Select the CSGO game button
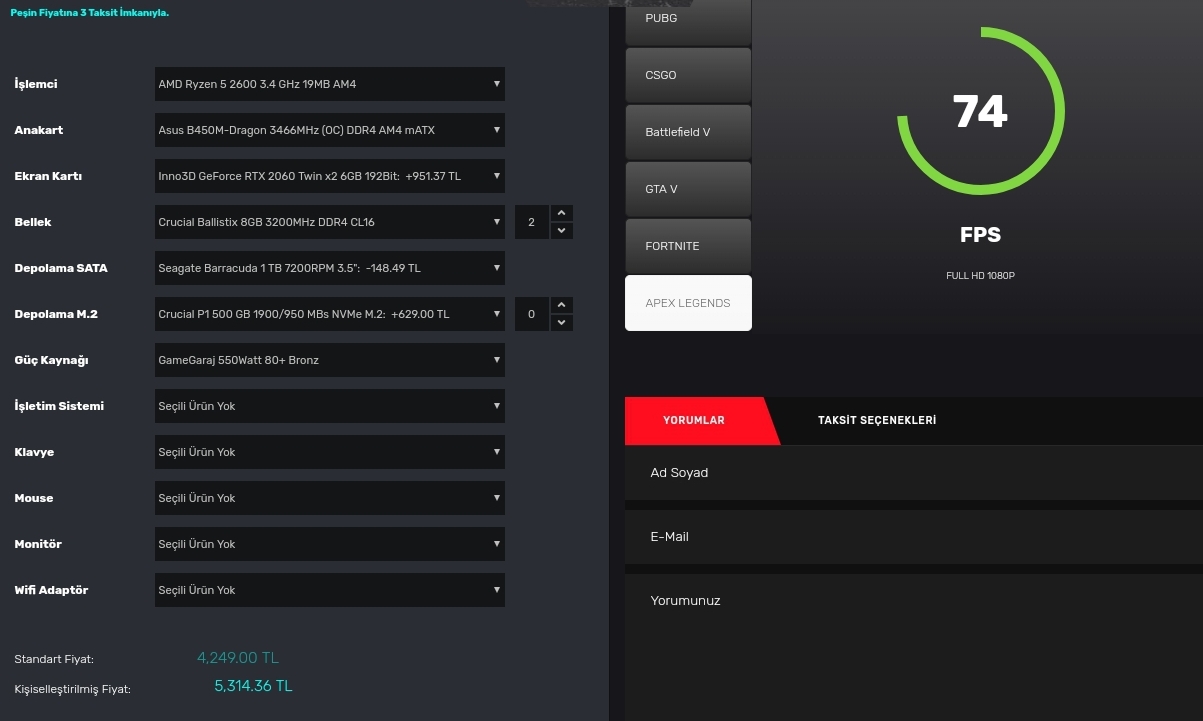This screenshot has width=1203, height=721. click(688, 75)
